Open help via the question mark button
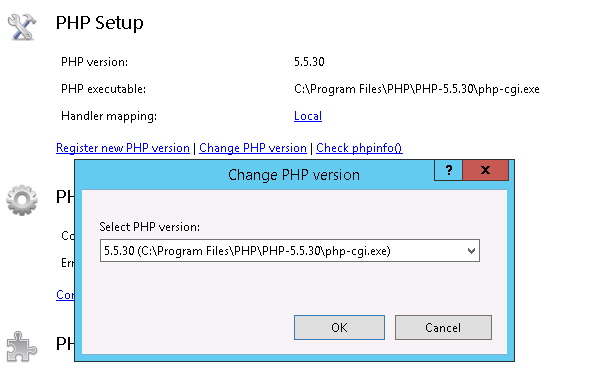Image resolution: width=591 pixels, height=374 pixels. (449, 170)
